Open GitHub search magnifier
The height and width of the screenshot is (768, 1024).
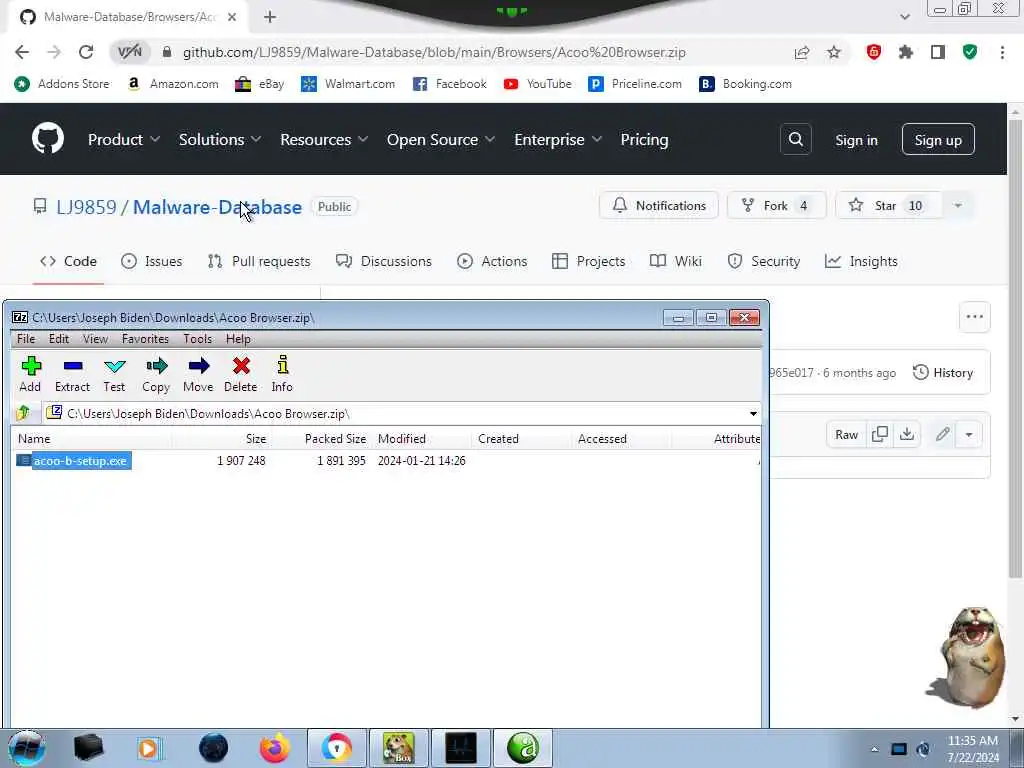tap(795, 139)
